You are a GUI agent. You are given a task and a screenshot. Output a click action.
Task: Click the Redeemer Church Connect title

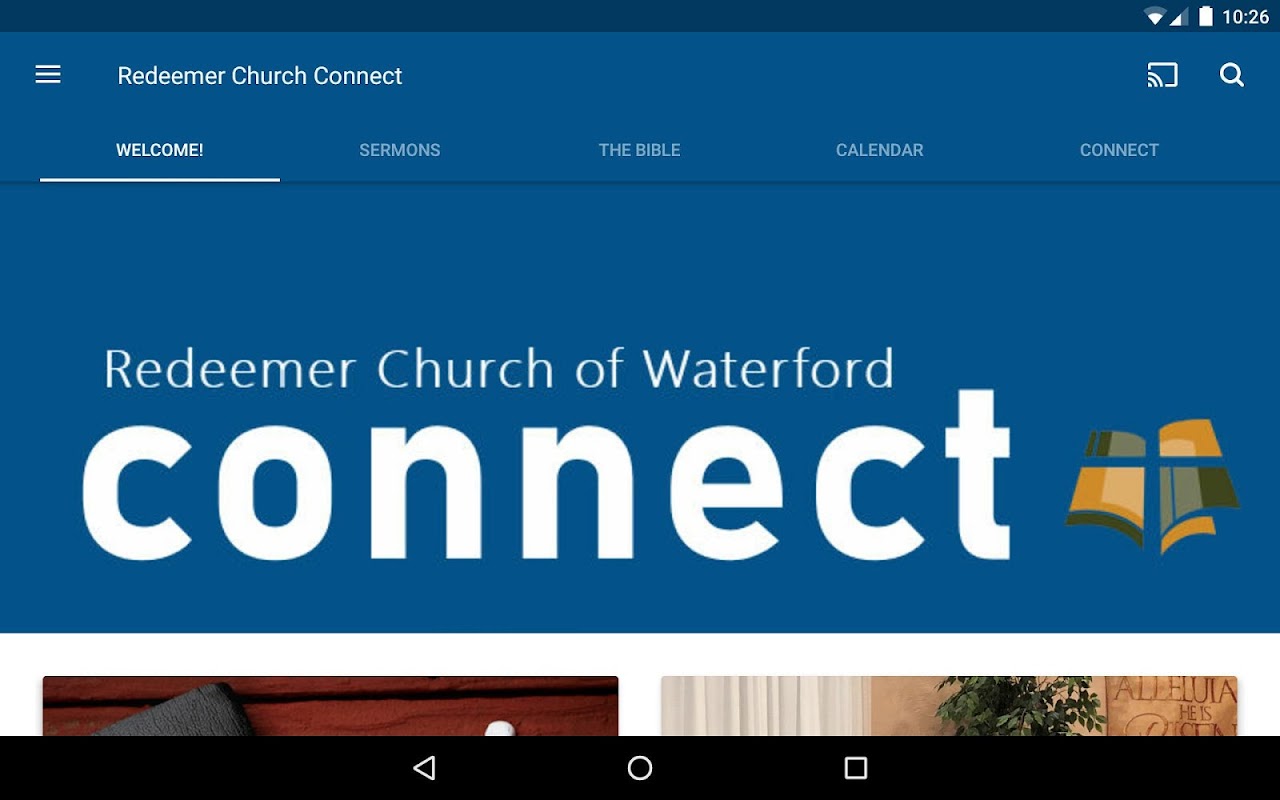260,76
